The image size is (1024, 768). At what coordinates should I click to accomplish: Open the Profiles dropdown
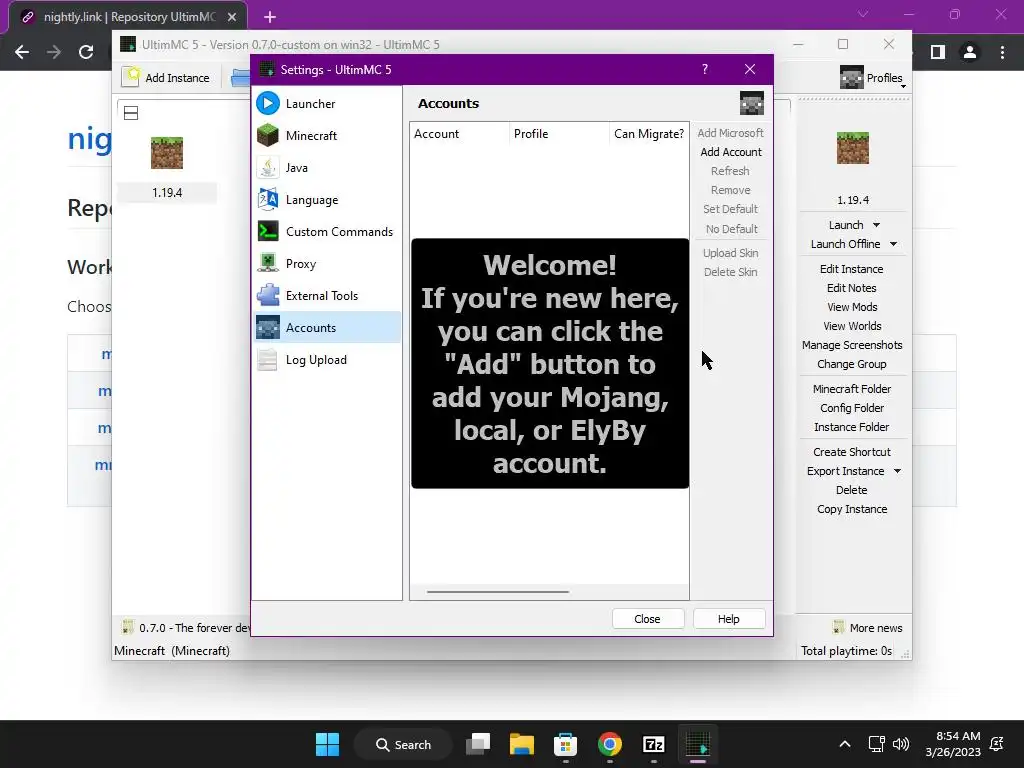(872, 78)
